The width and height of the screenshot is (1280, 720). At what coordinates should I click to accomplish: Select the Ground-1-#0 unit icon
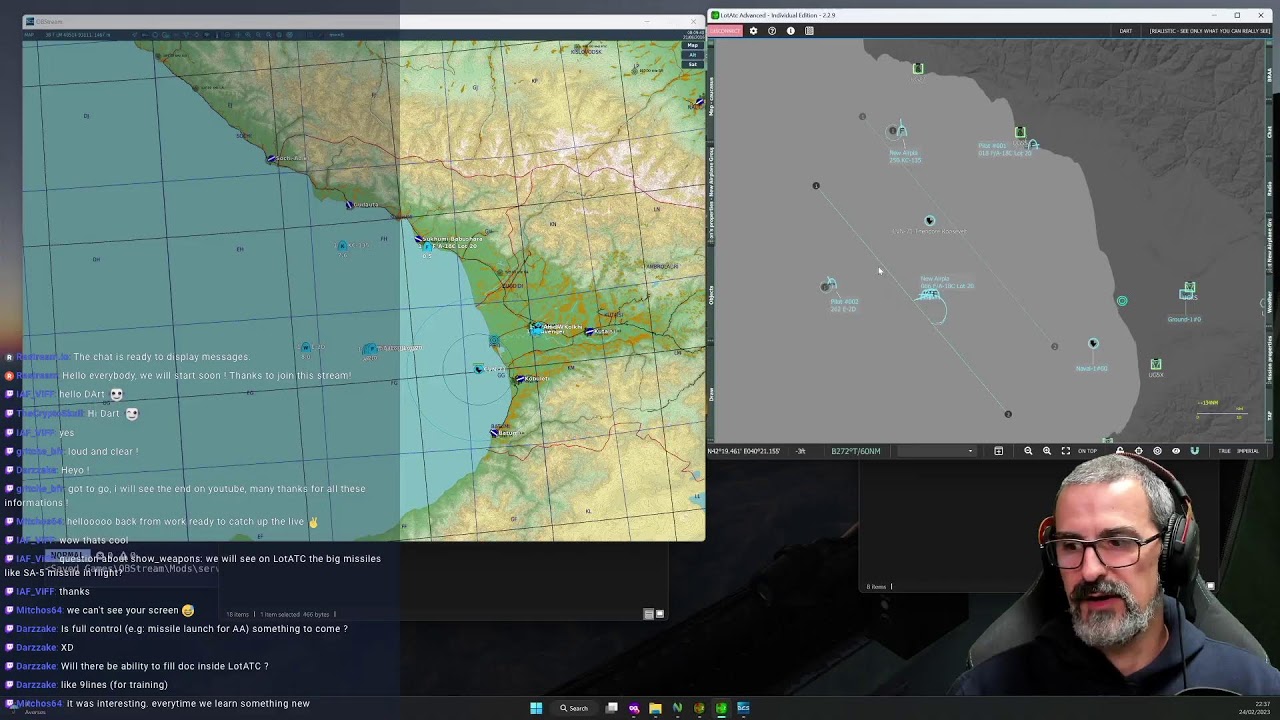(1188, 292)
